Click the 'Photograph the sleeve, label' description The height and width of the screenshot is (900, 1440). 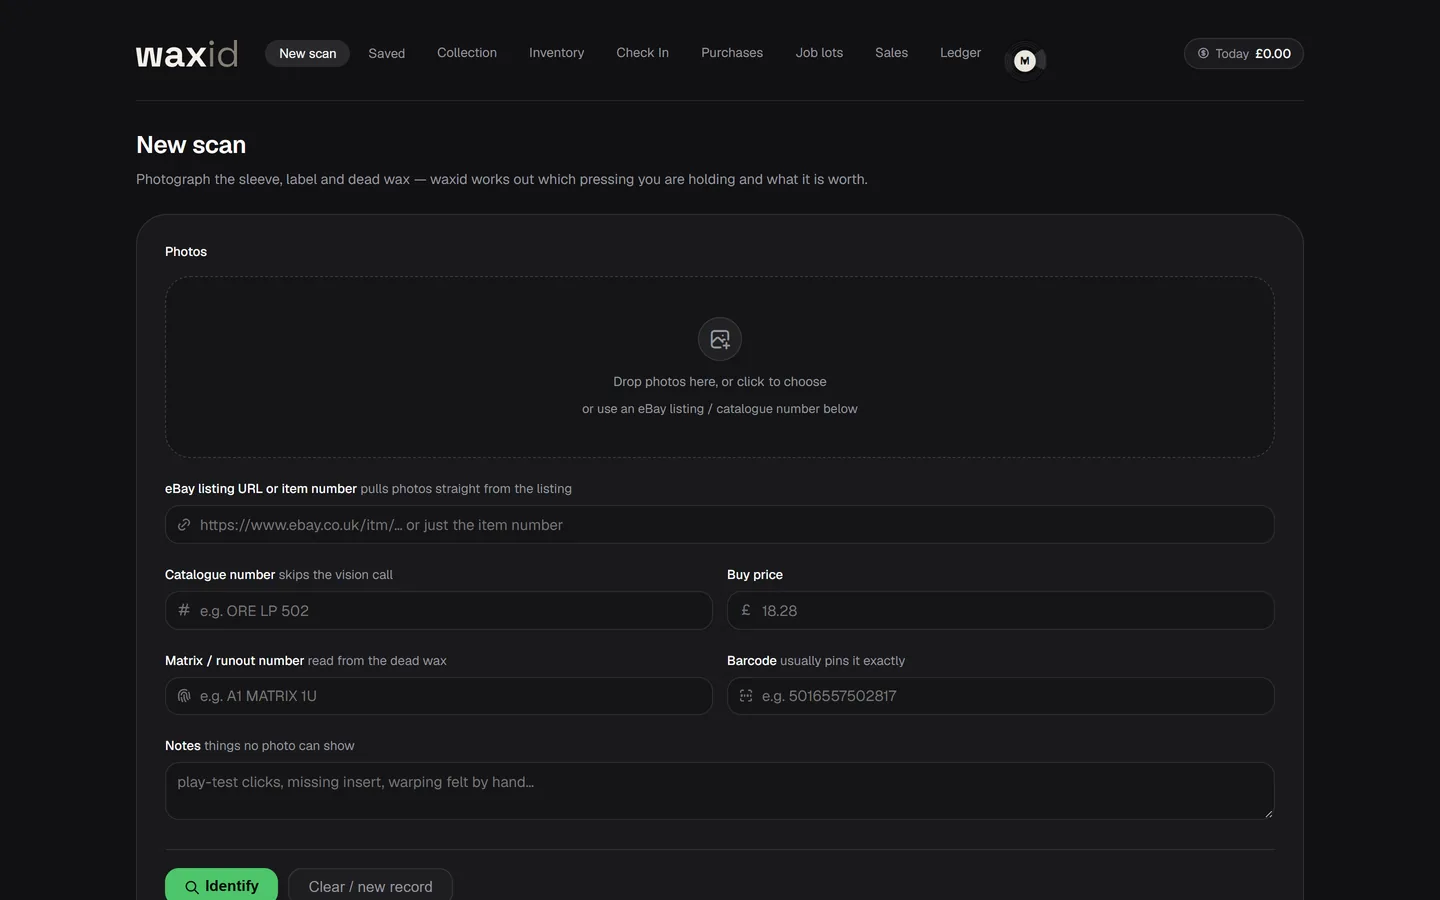pyautogui.click(x=502, y=180)
